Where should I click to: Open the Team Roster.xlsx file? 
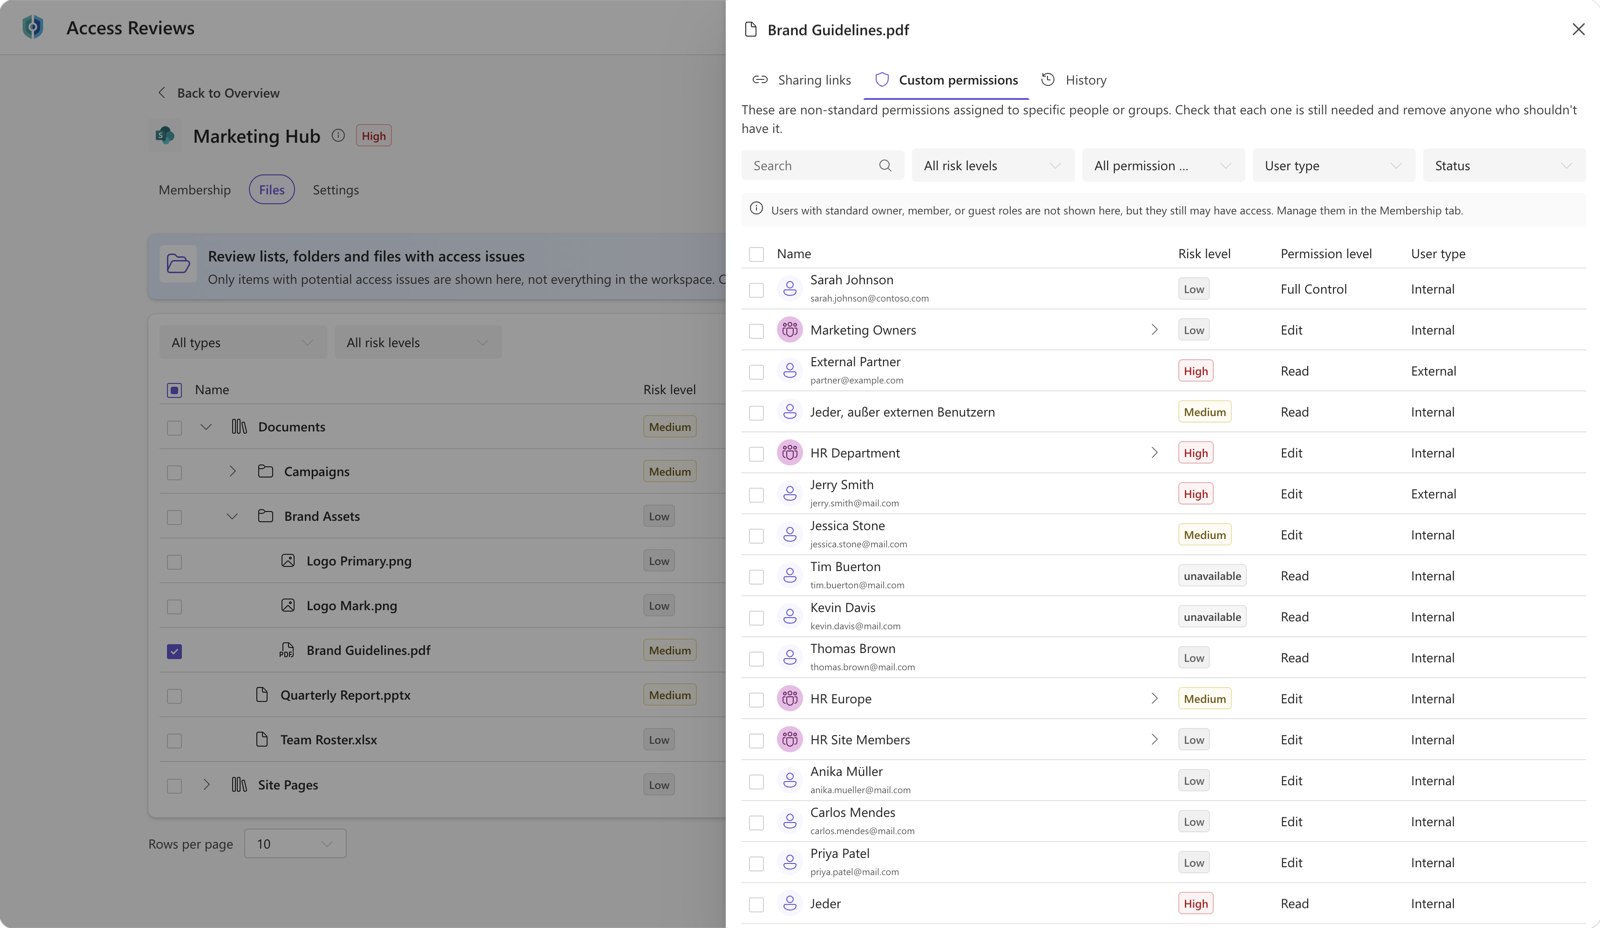coord(328,740)
